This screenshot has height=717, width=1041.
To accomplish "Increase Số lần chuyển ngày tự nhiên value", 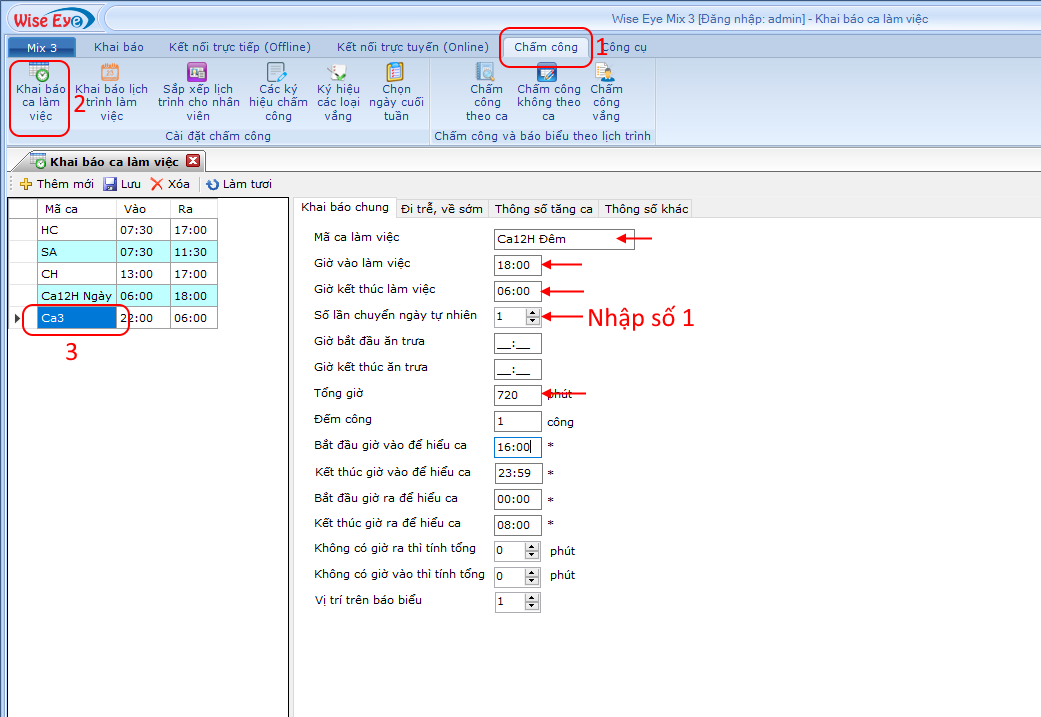I will pos(533,312).
